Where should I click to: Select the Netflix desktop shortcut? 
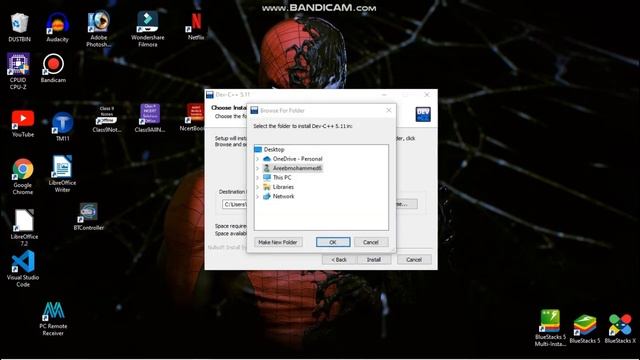coord(196,27)
